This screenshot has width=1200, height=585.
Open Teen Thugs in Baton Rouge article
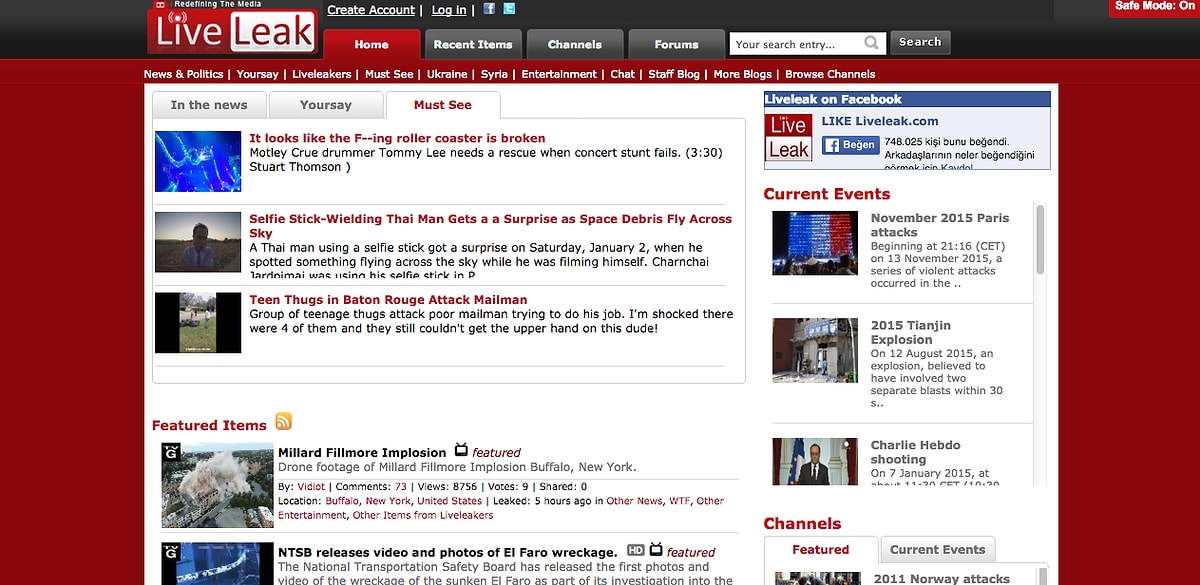coord(388,299)
